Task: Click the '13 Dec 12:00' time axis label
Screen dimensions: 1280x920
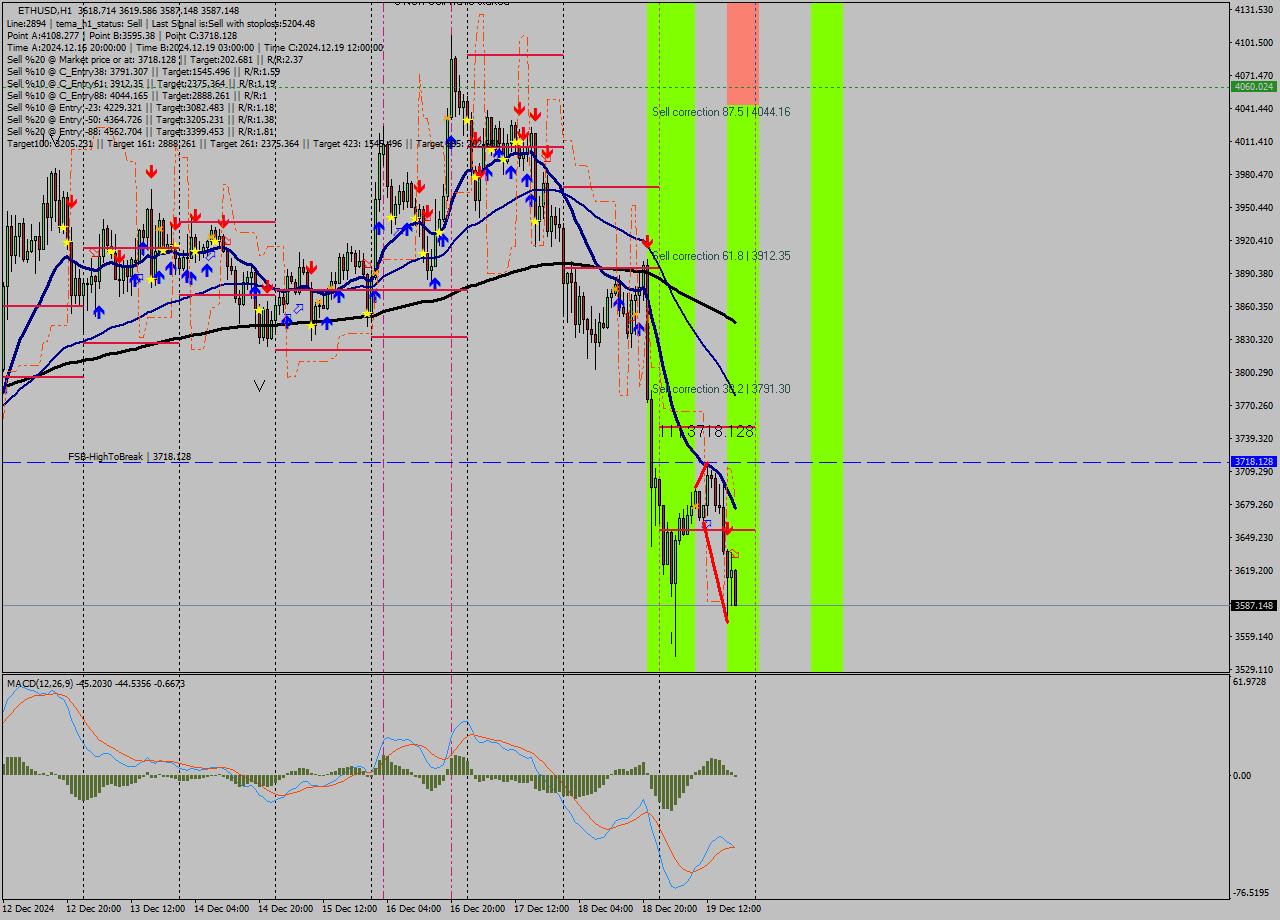Action: pyautogui.click(x=157, y=909)
